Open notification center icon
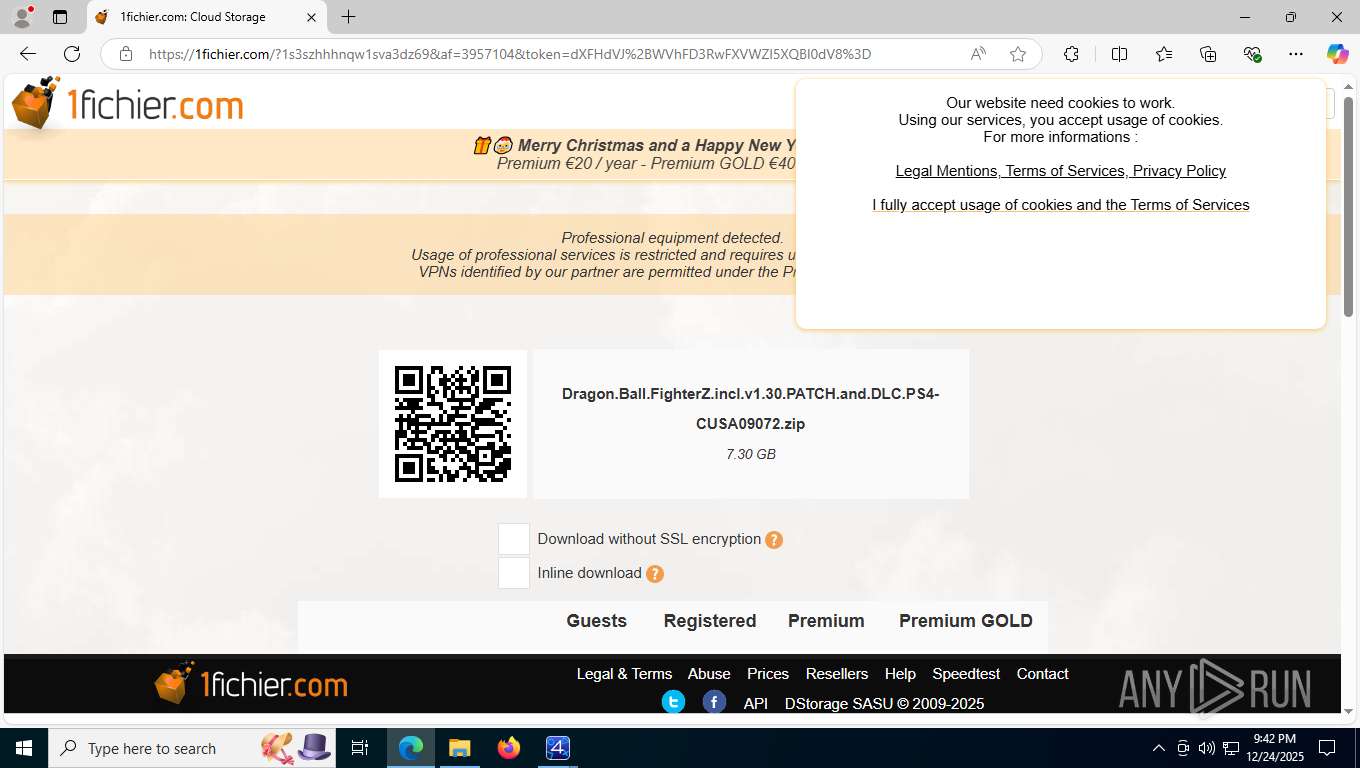The height and width of the screenshot is (768, 1360). pos(1327,748)
